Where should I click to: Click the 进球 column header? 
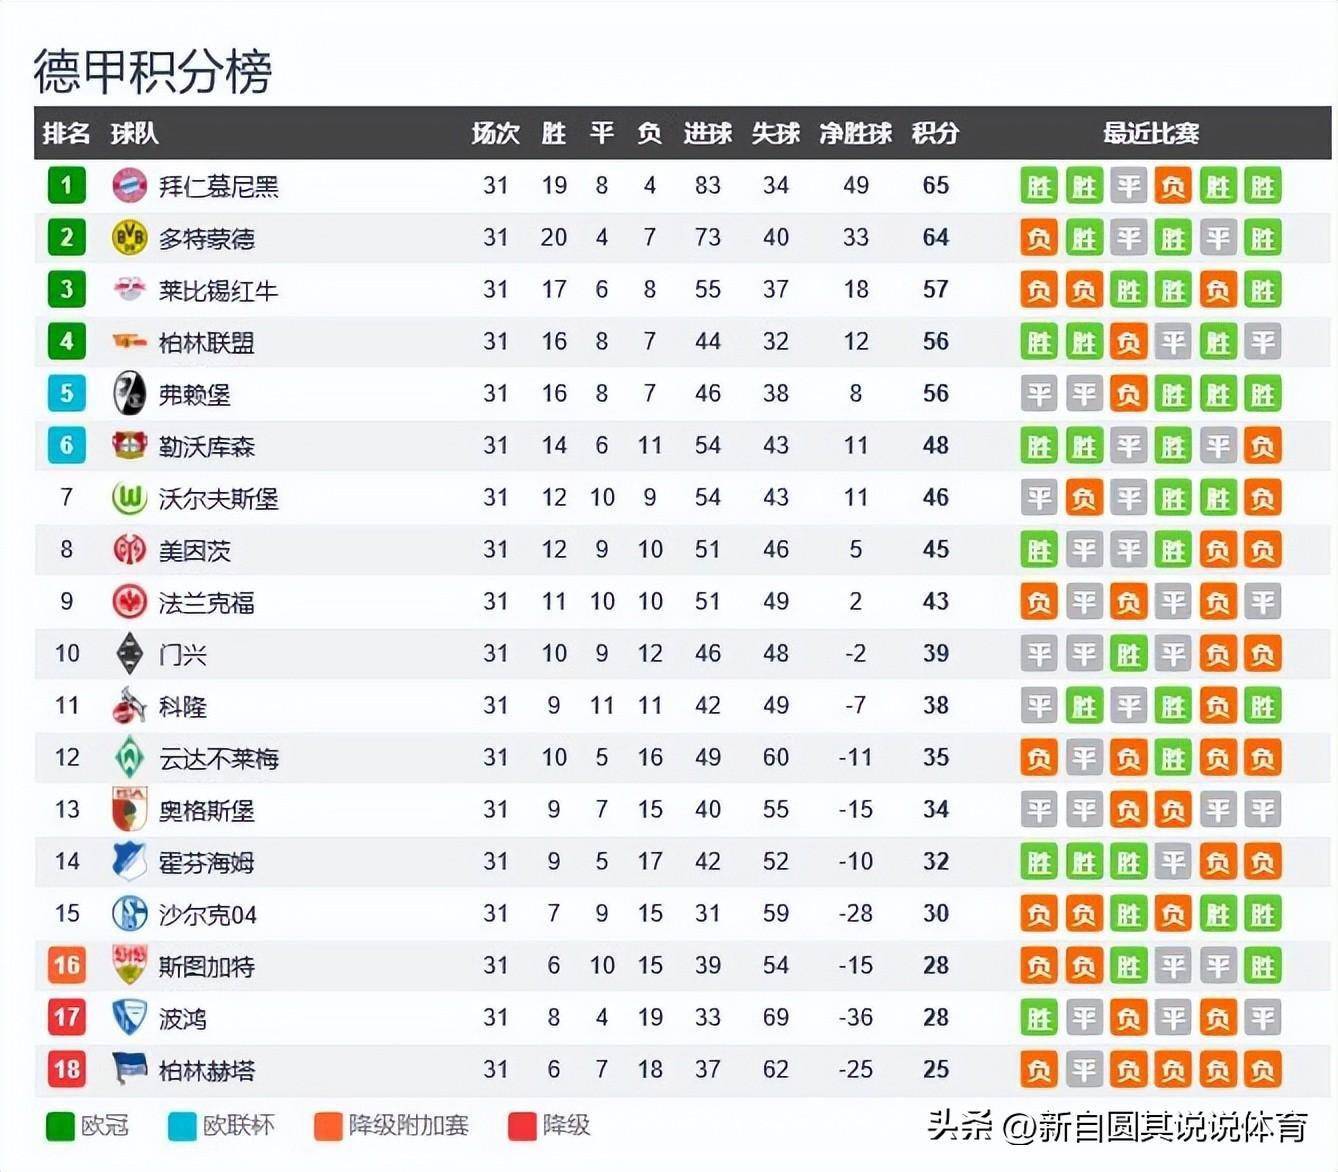pos(707,133)
